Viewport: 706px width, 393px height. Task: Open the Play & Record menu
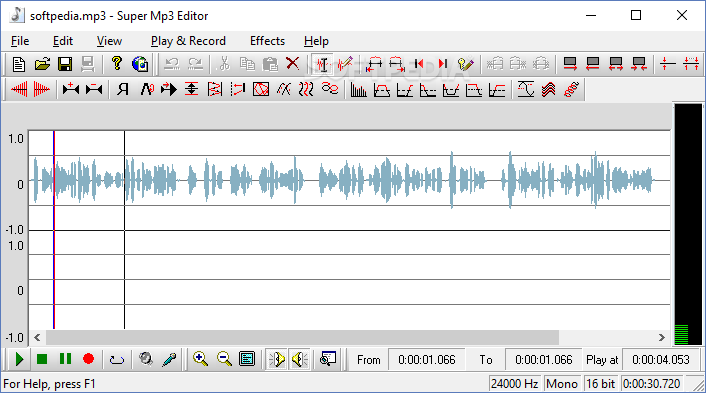pos(188,41)
